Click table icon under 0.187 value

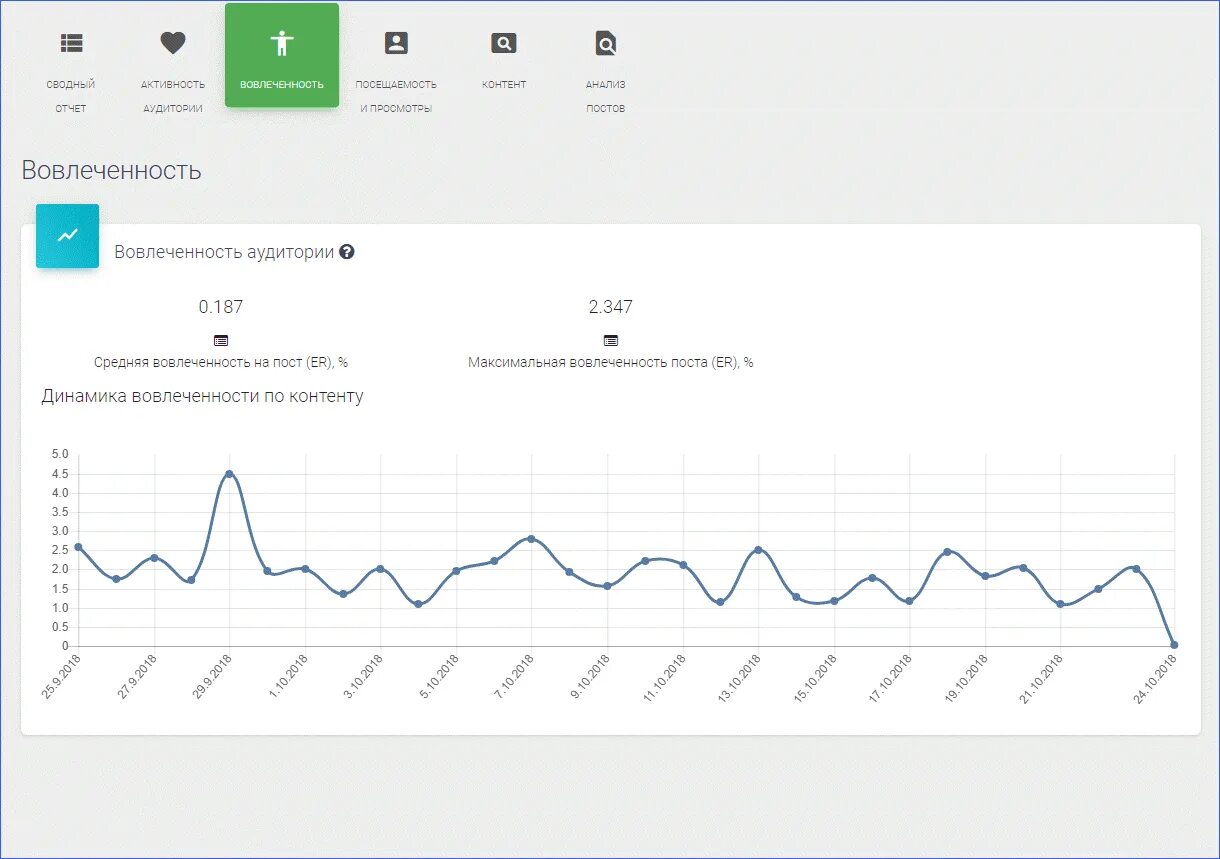tap(221, 340)
